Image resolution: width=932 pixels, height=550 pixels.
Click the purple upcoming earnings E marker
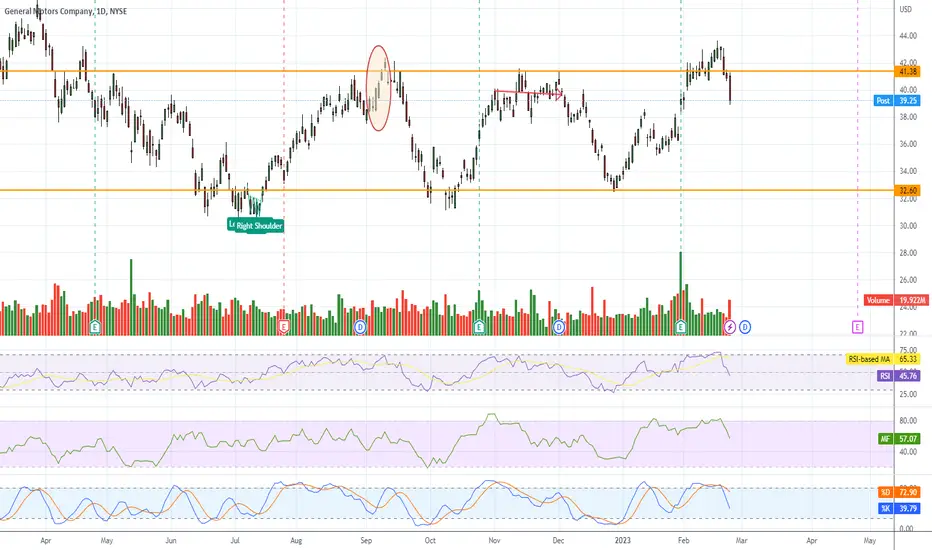coord(857,326)
